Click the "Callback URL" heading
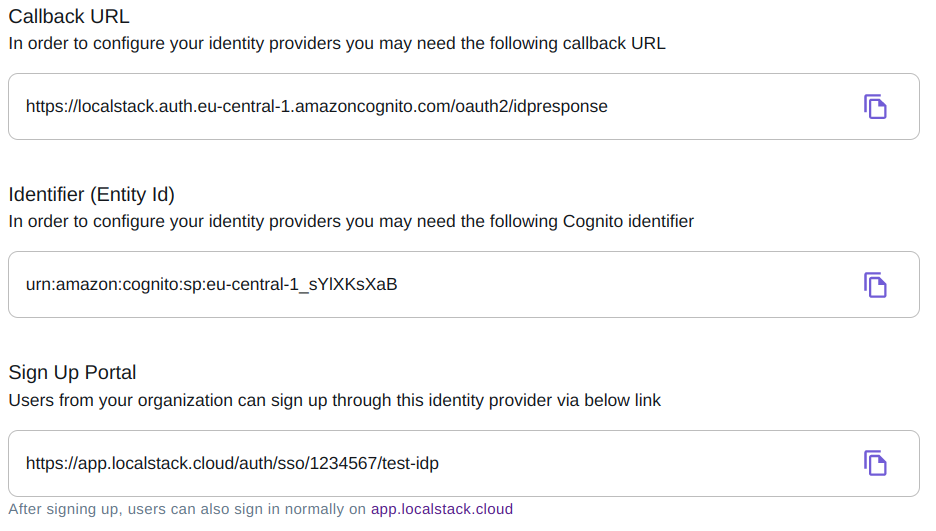The width and height of the screenshot is (936, 531). pyautogui.click(x=69, y=16)
